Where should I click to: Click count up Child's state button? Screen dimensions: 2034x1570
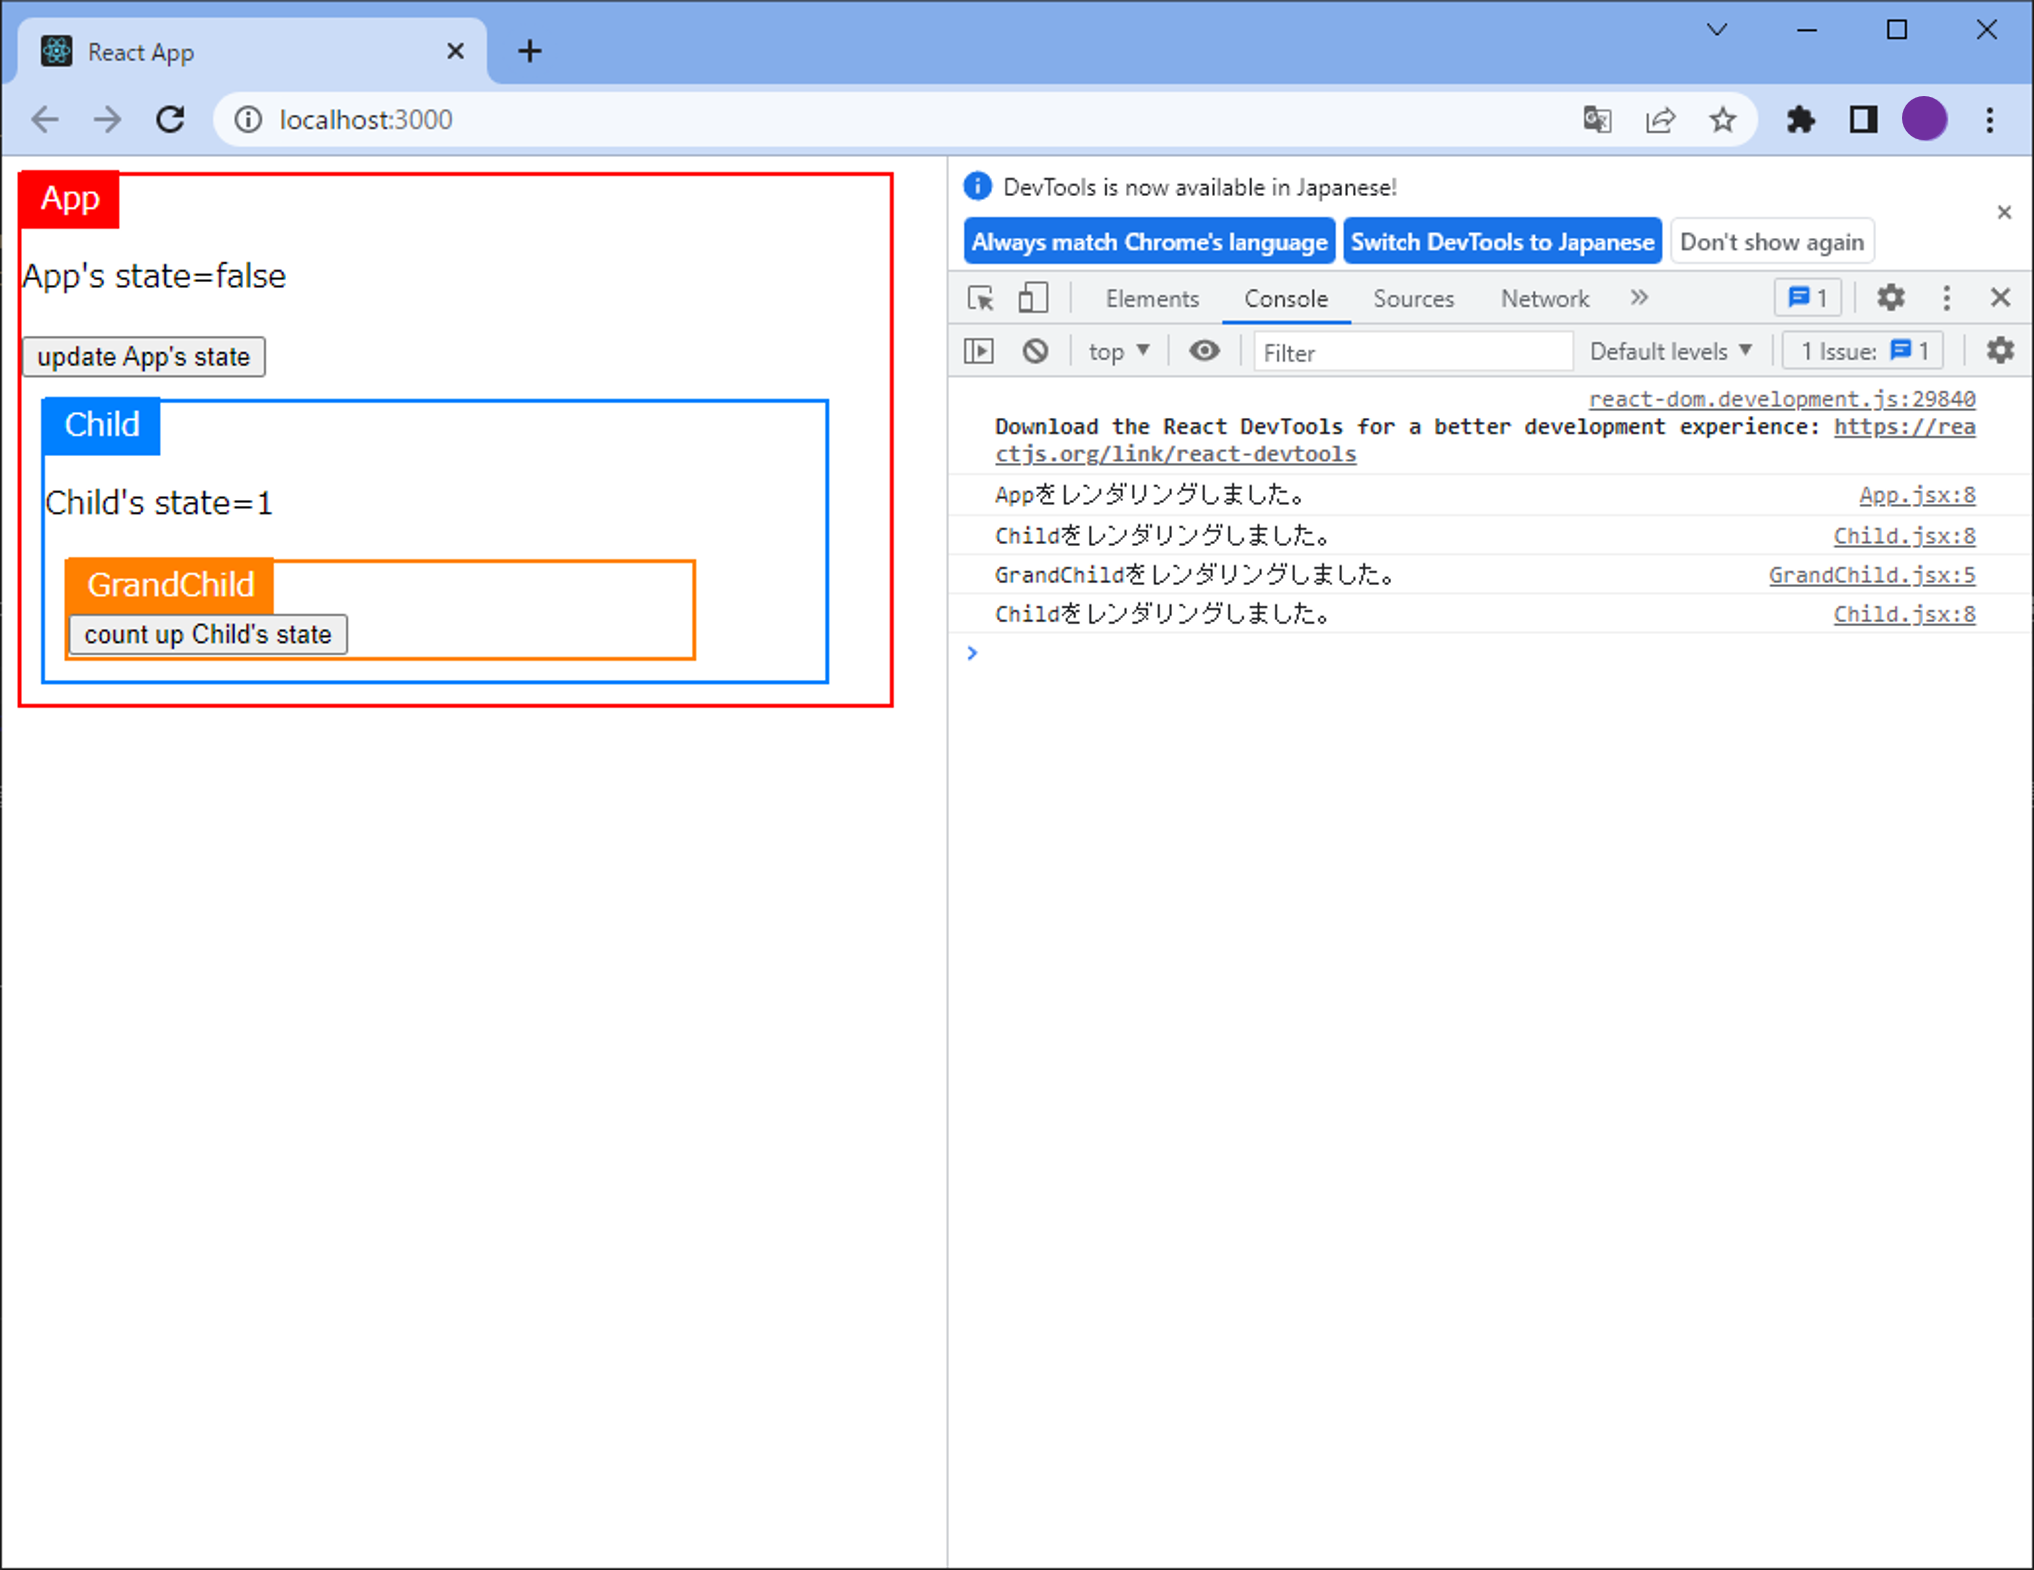click(x=208, y=635)
